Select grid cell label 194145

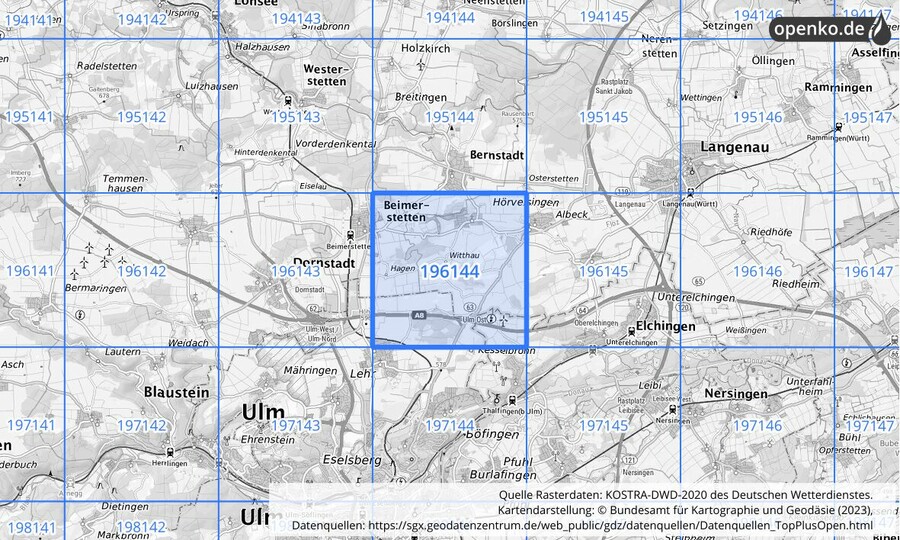604,17
